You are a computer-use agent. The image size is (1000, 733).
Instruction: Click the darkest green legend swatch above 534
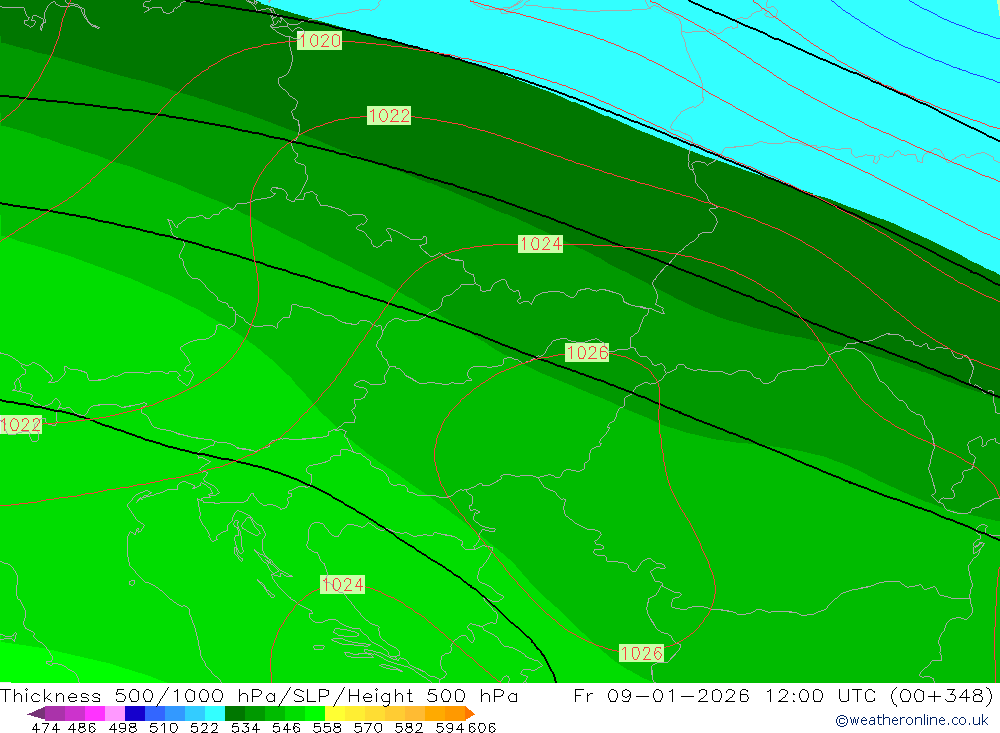pos(235,713)
